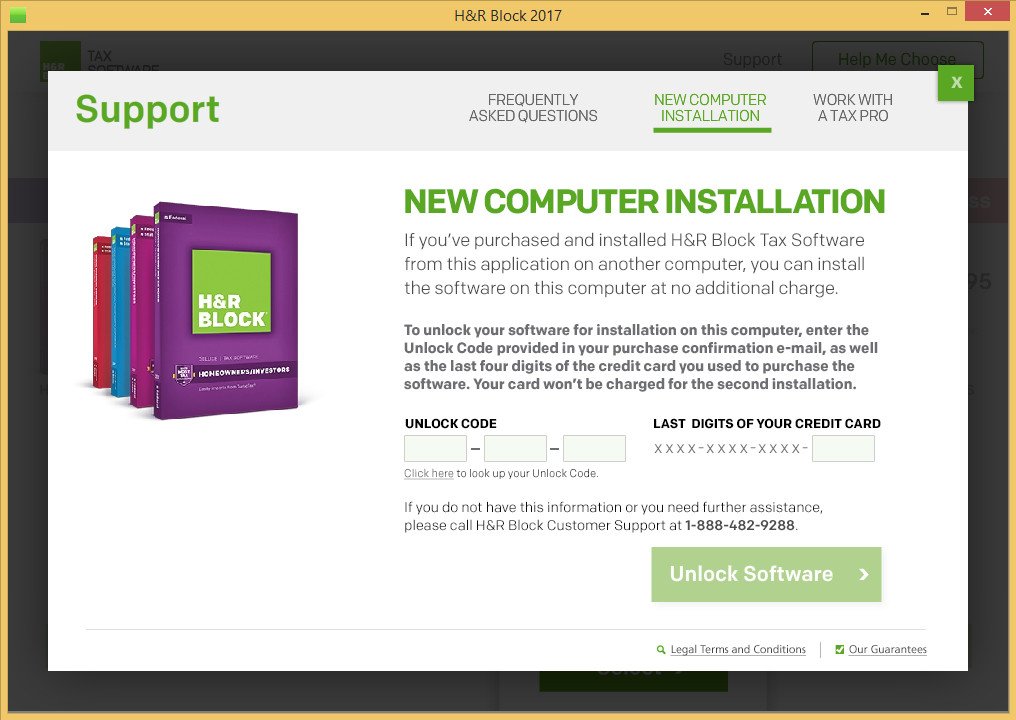Switch to Work With a Tax Pro tab
1016x720 pixels.
click(853, 108)
